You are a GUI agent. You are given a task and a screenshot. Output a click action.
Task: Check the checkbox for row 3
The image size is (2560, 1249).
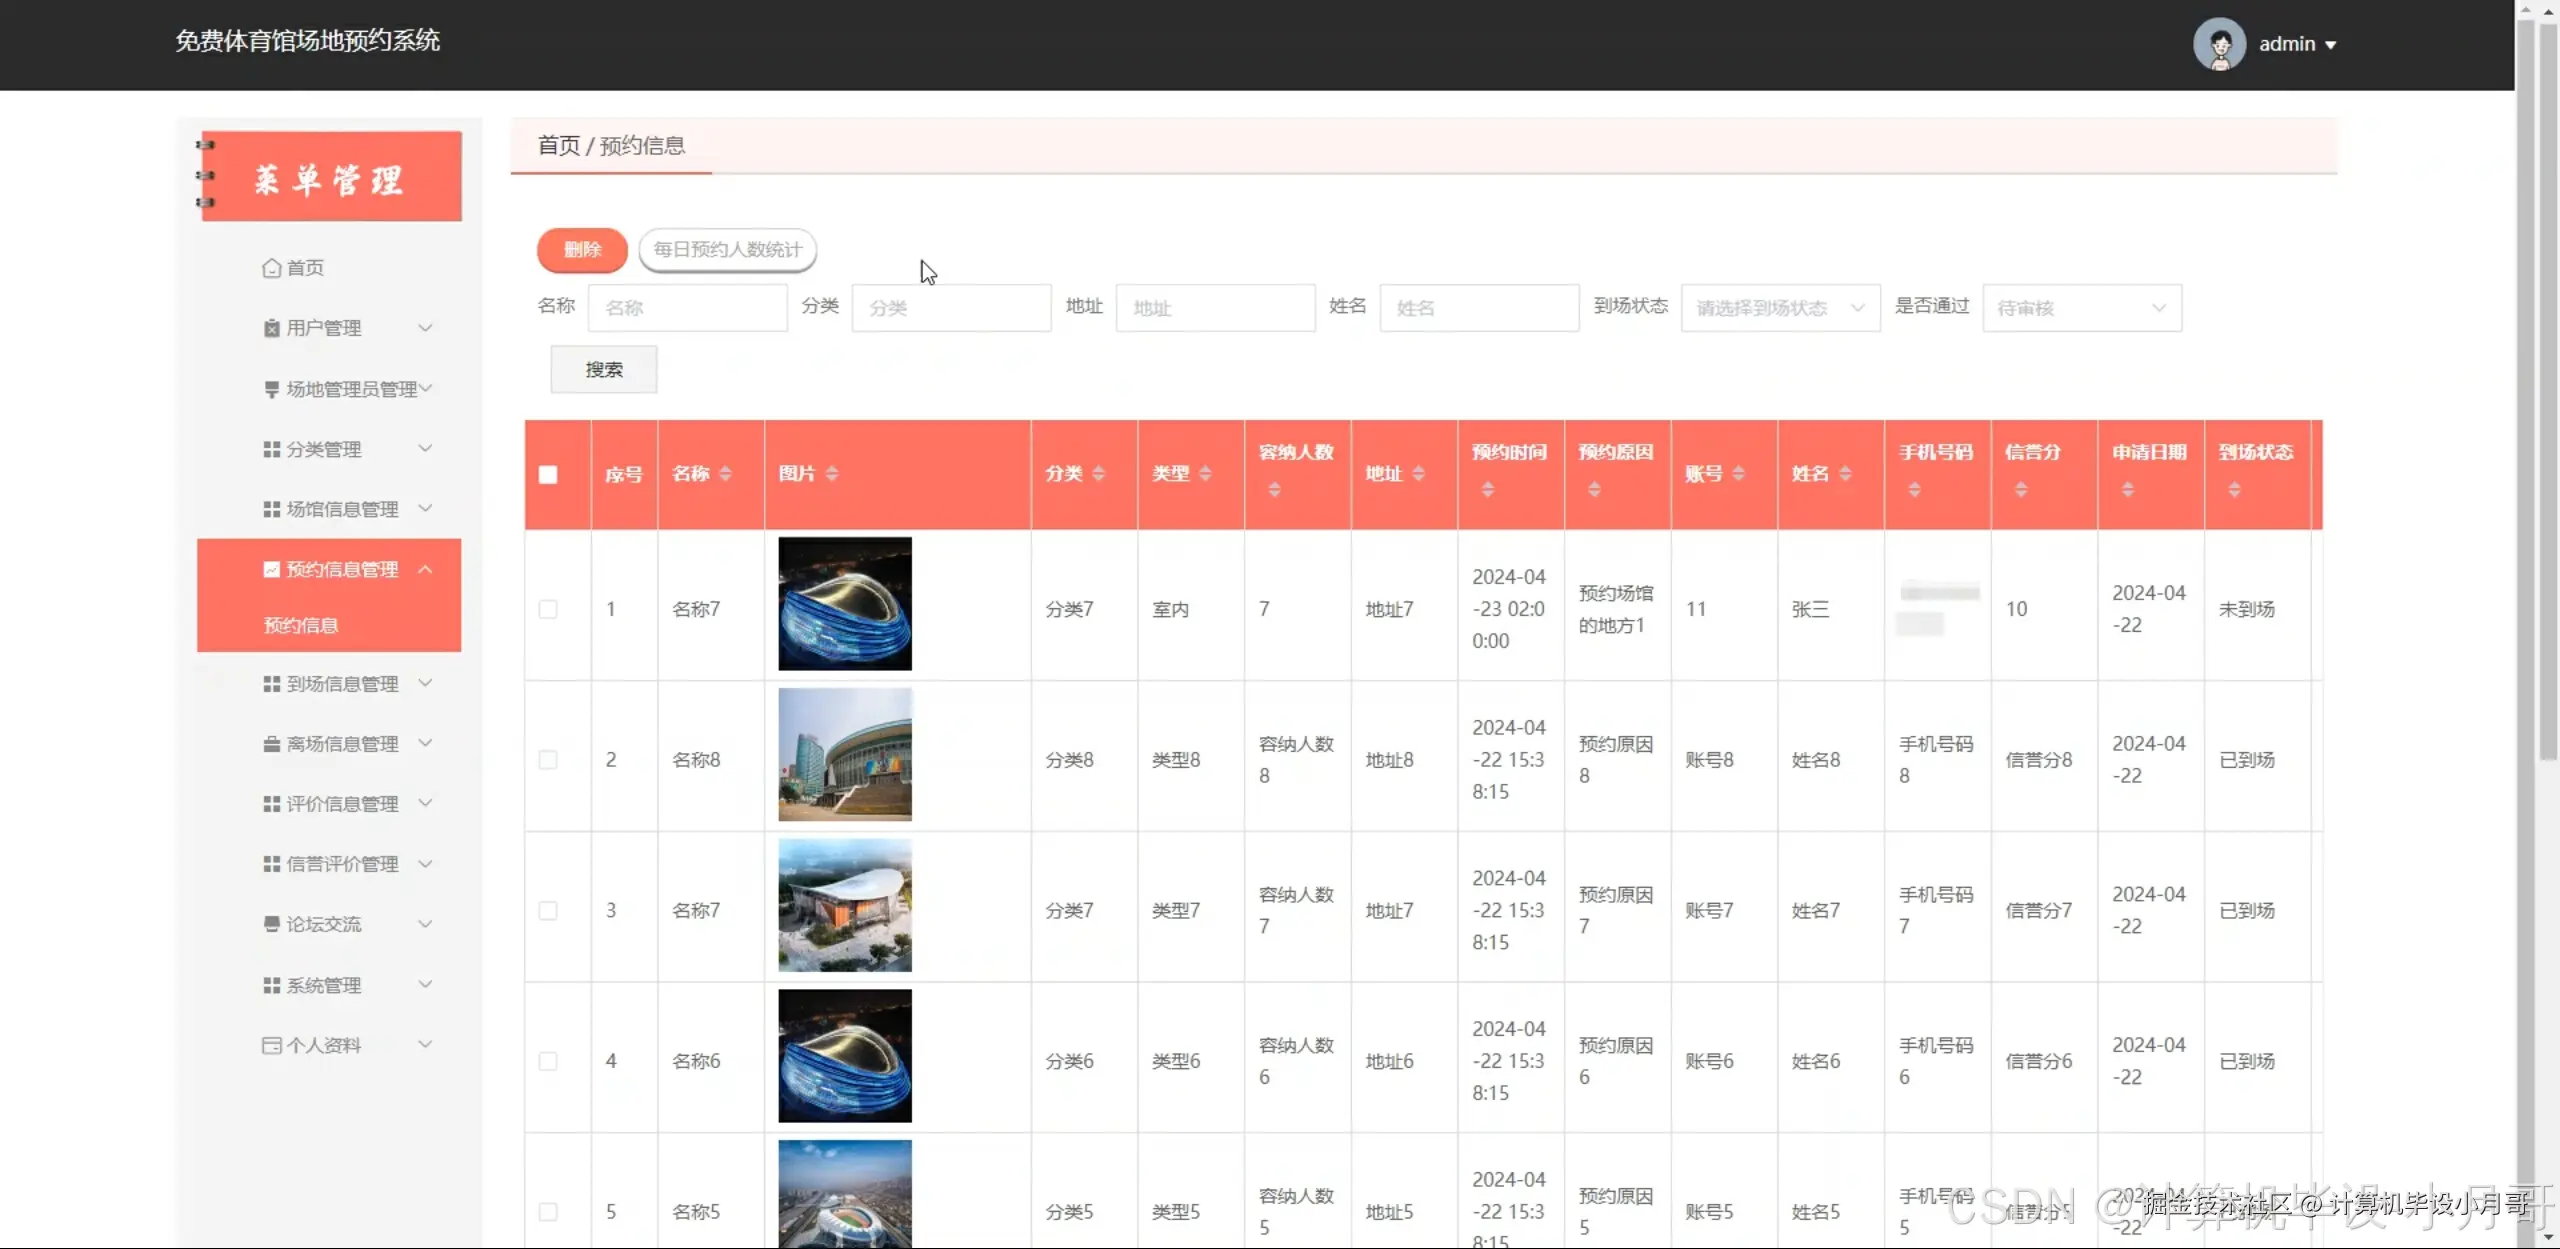click(548, 910)
